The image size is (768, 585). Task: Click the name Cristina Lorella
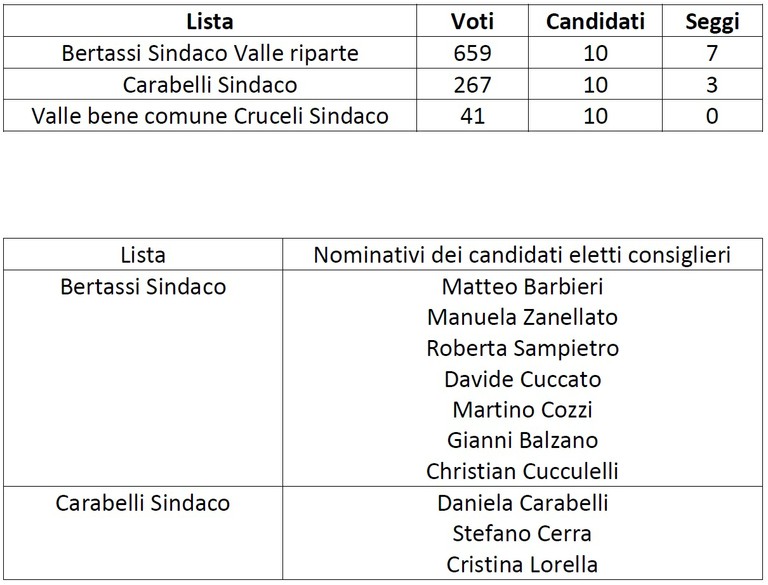tap(522, 563)
